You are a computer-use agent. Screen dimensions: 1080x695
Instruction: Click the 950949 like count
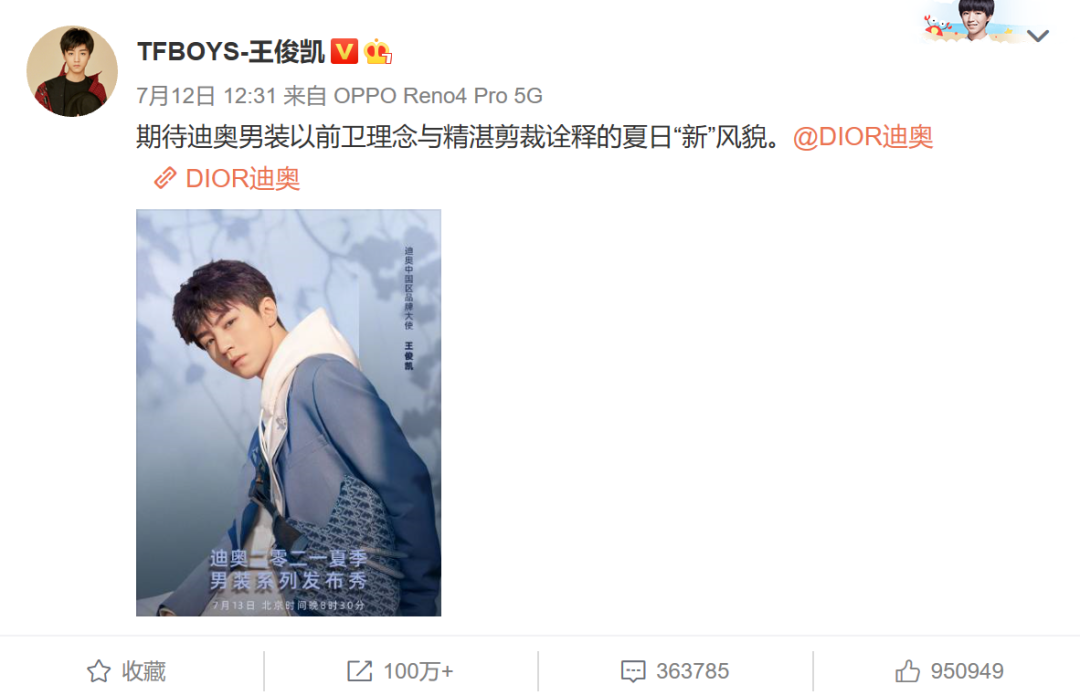click(x=967, y=671)
